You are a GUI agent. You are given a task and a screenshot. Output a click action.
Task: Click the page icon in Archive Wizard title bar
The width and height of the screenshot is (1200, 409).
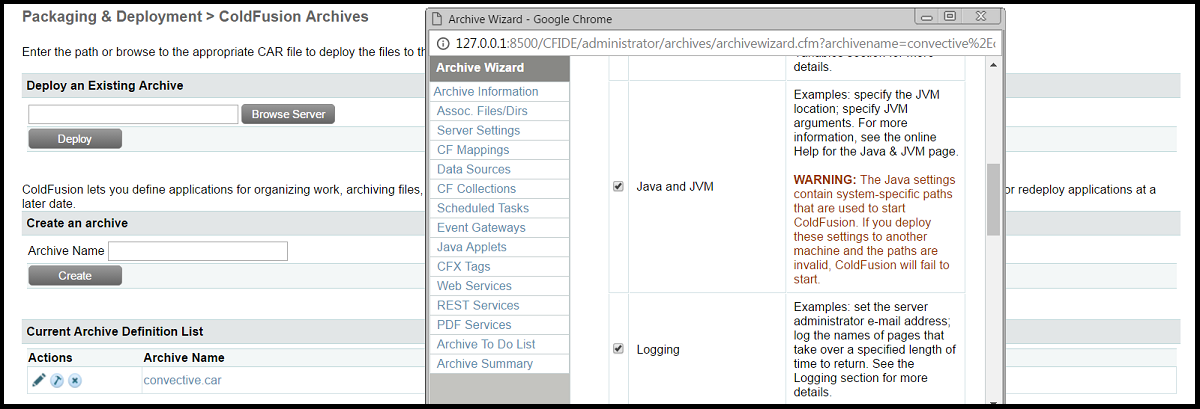437,19
